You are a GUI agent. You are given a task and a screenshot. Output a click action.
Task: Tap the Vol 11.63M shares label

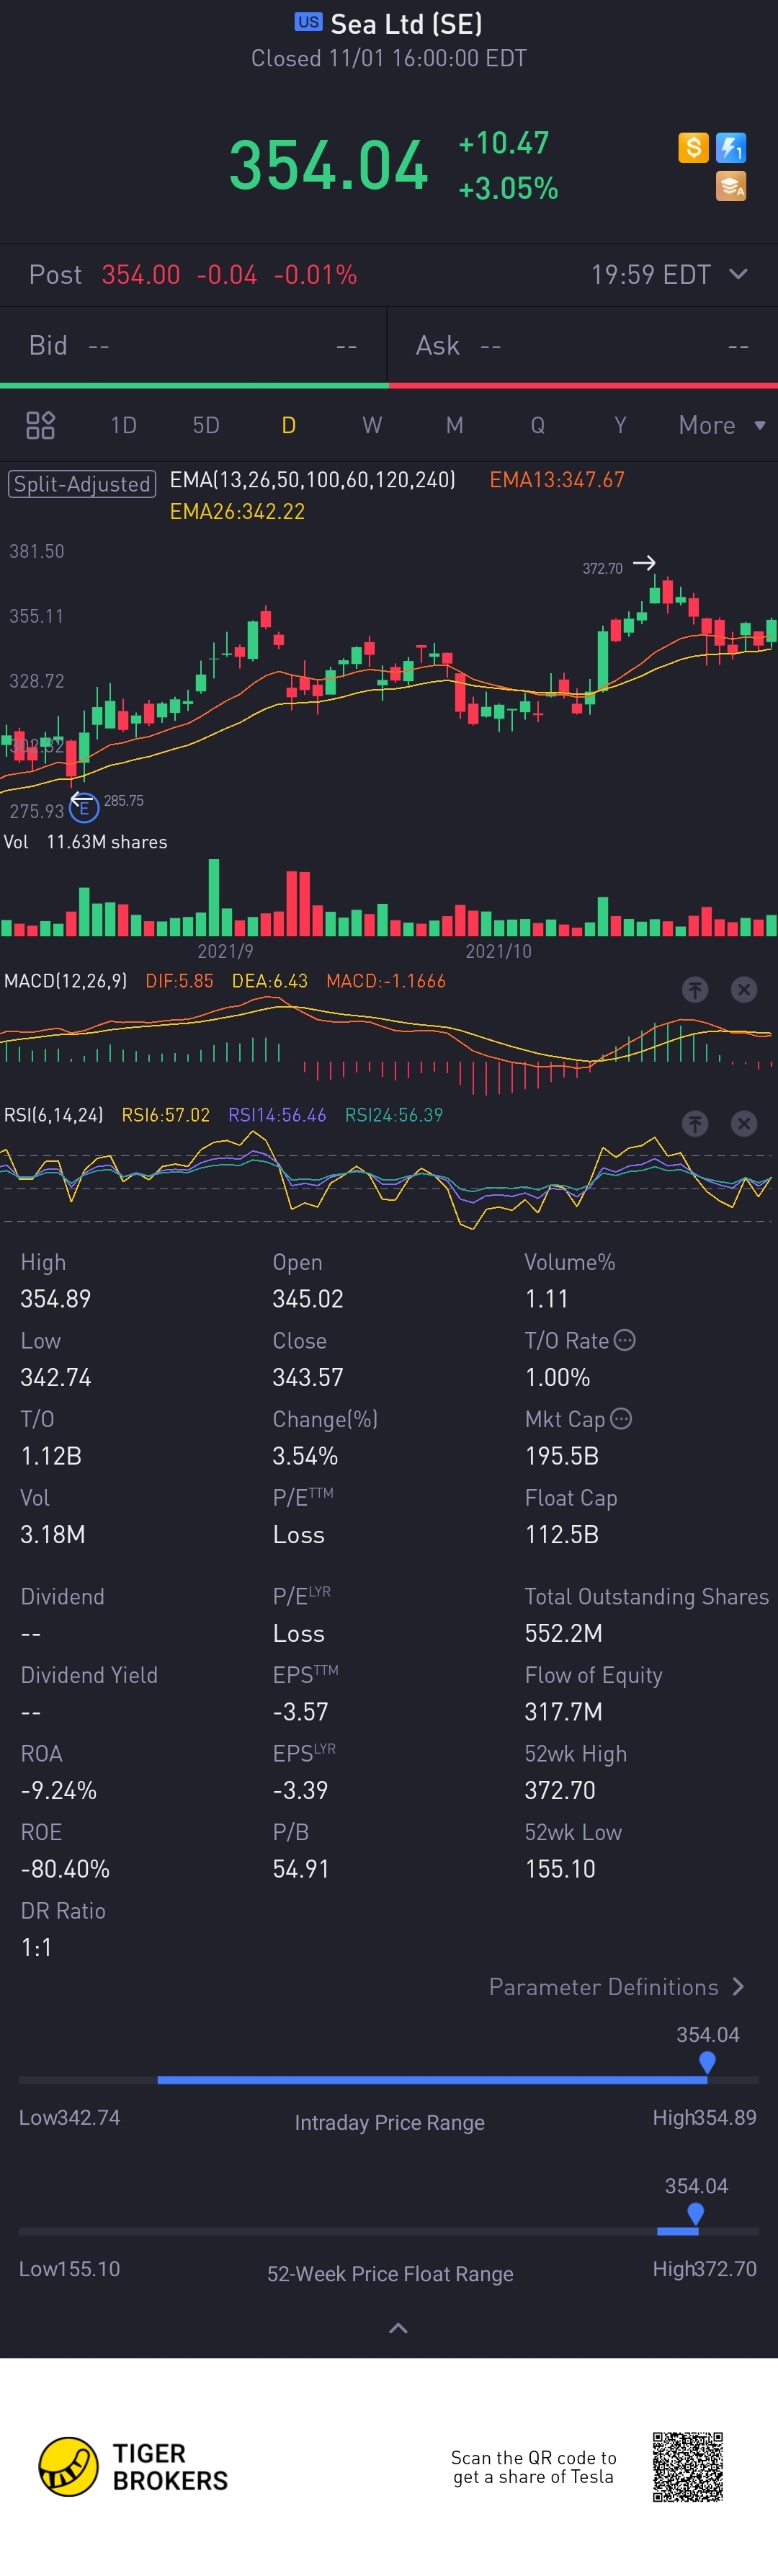point(85,842)
